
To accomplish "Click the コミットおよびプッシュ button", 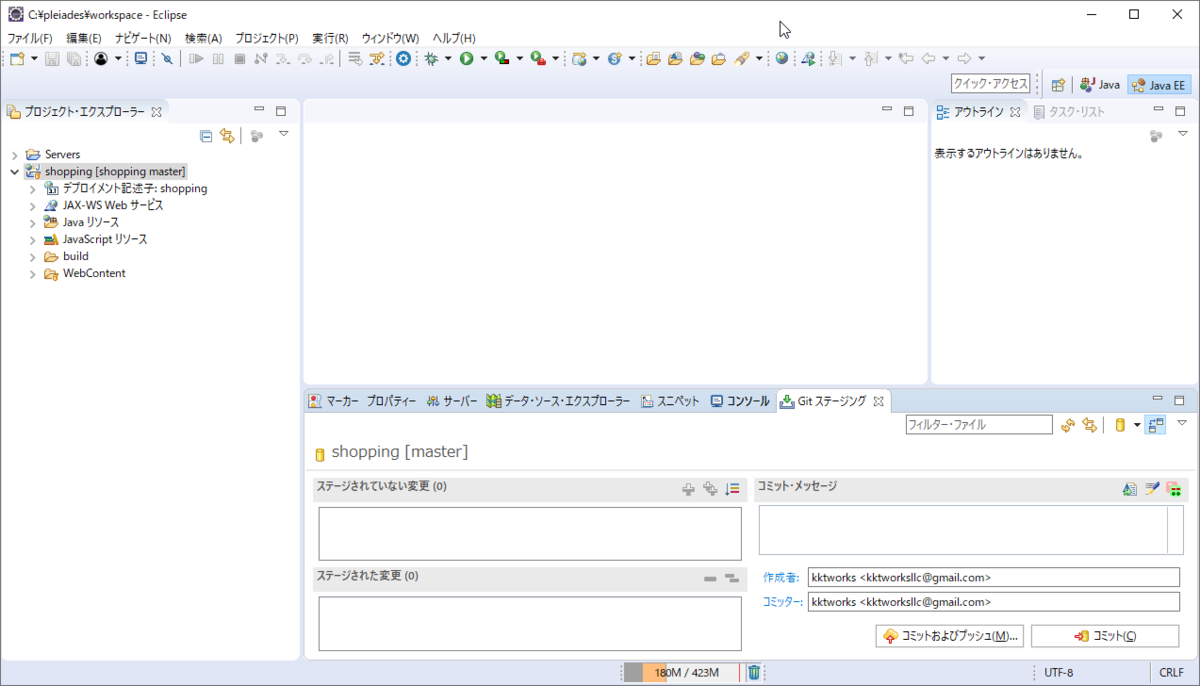I will pyautogui.click(x=950, y=636).
